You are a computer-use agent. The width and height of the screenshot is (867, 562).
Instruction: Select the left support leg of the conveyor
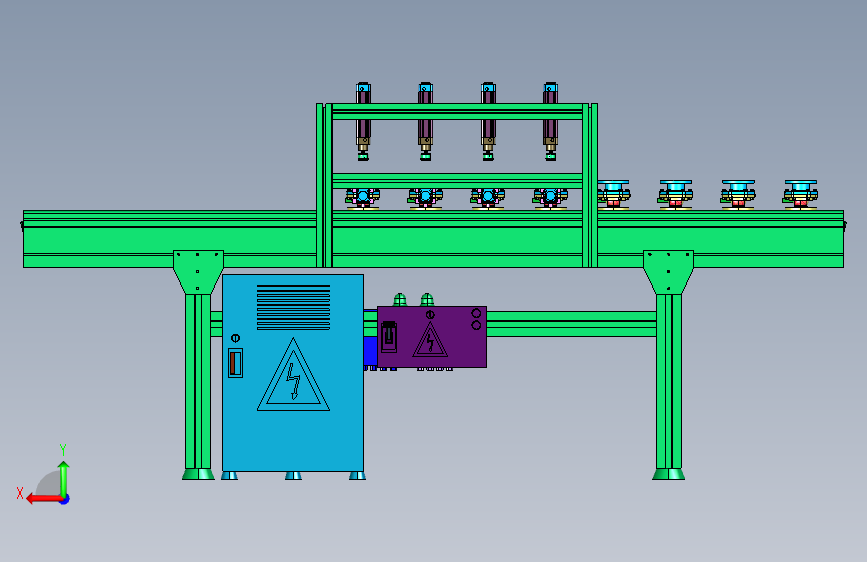(x=198, y=382)
